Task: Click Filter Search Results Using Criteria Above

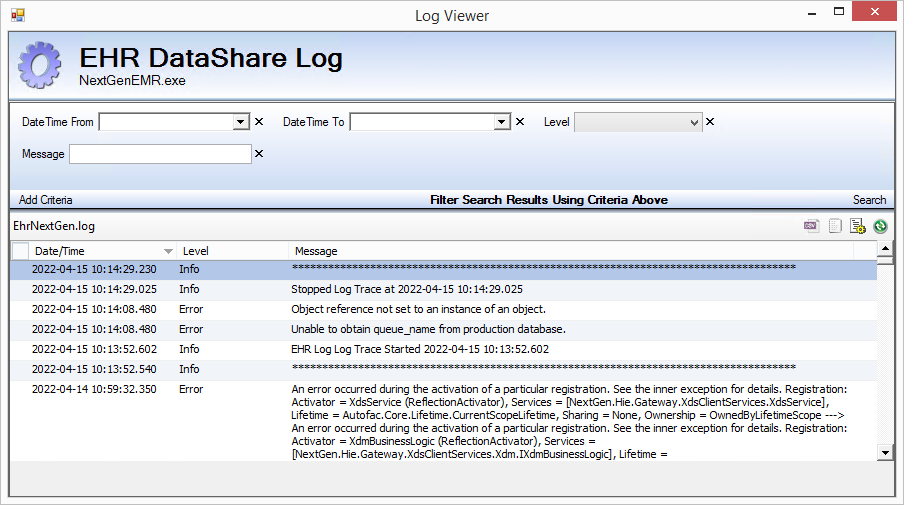Action: [549, 200]
